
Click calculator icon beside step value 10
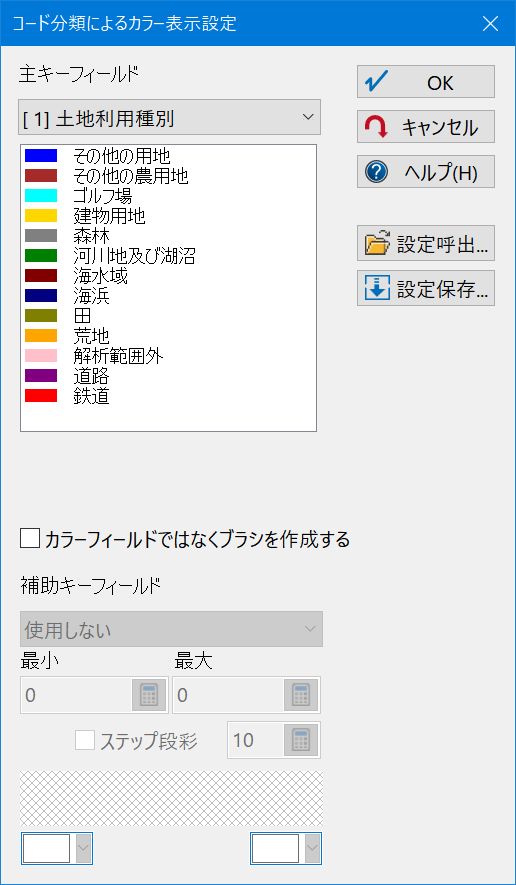pyautogui.click(x=301, y=740)
